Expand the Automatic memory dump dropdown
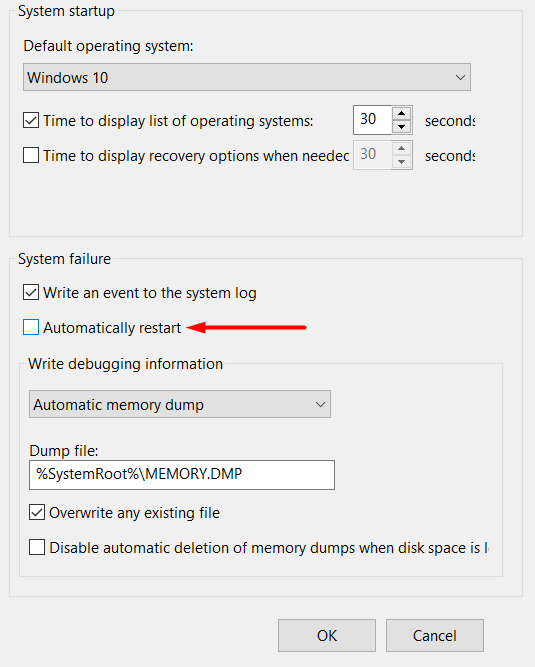 point(180,404)
